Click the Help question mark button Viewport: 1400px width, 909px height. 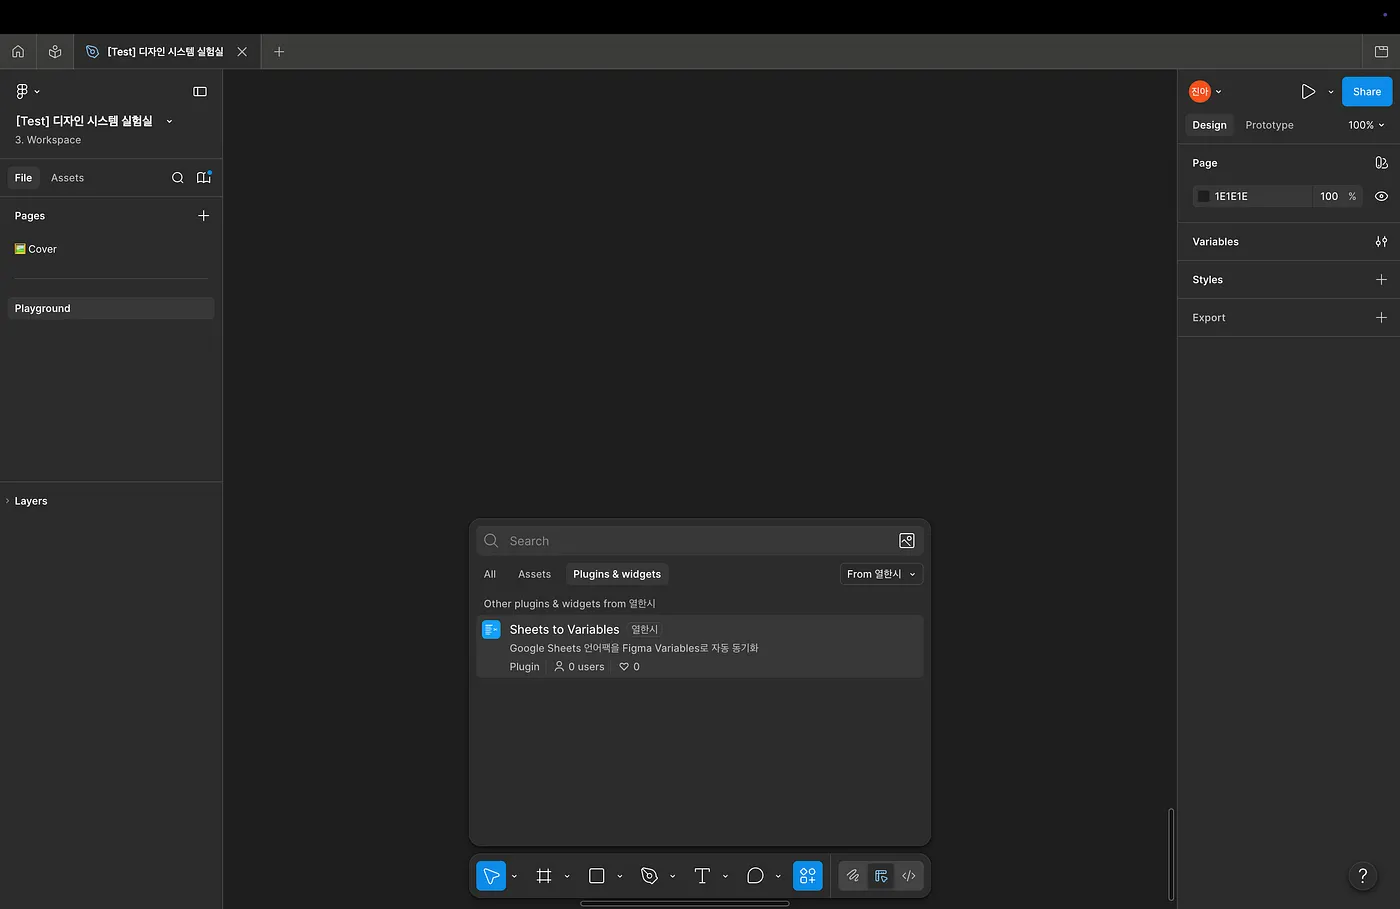point(1362,876)
